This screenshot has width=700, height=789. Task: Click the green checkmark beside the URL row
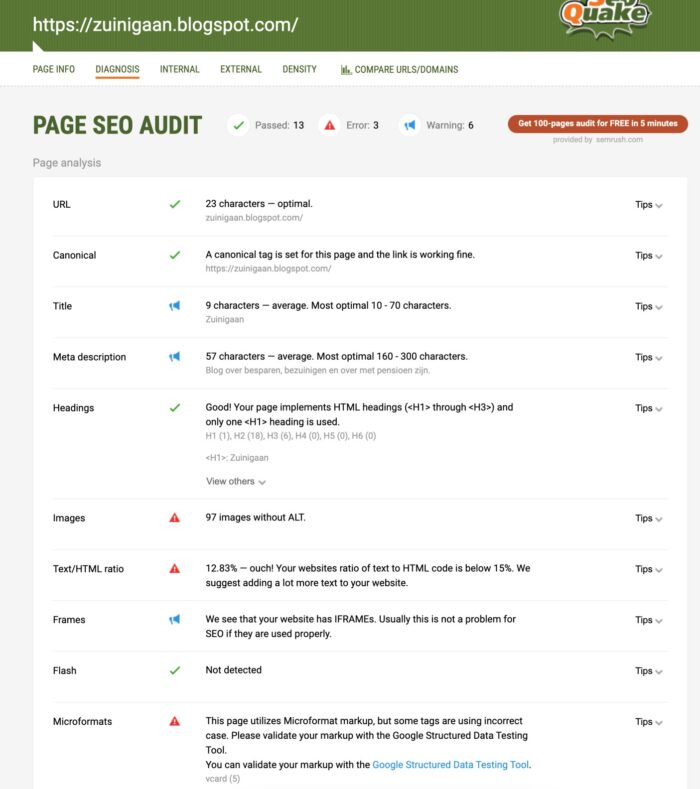pyautogui.click(x=175, y=204)
